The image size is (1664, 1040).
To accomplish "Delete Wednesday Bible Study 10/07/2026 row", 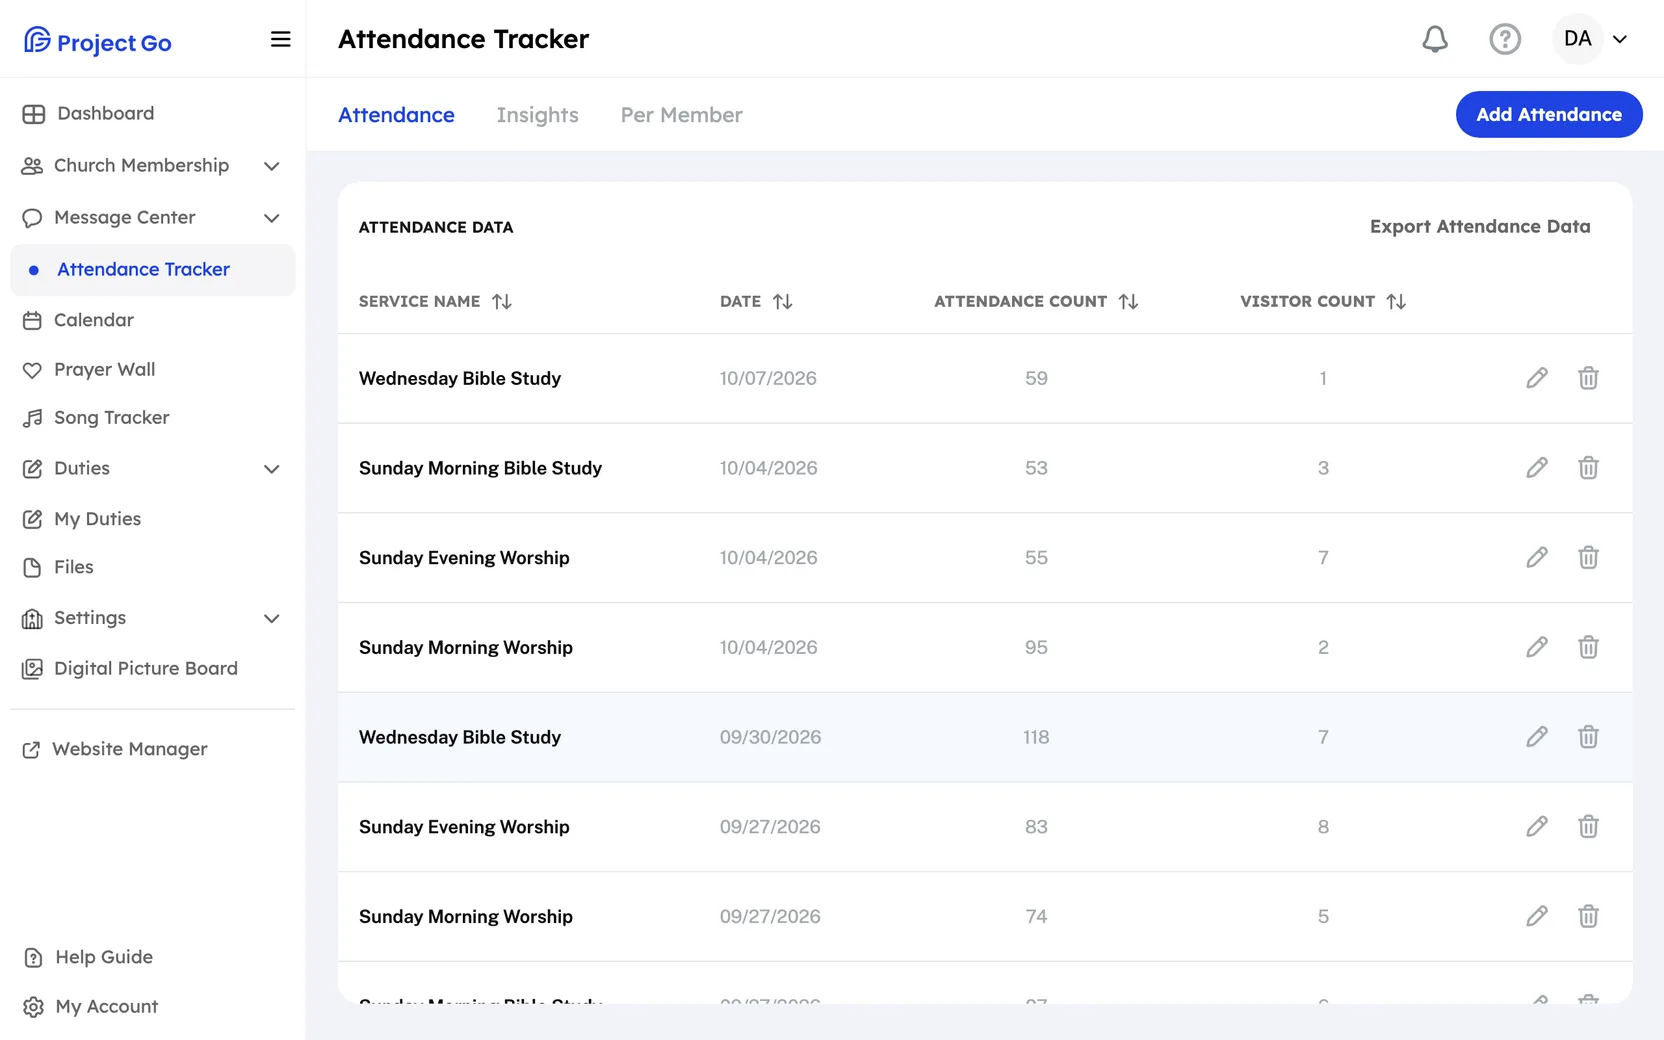I will click(1588, 378).
